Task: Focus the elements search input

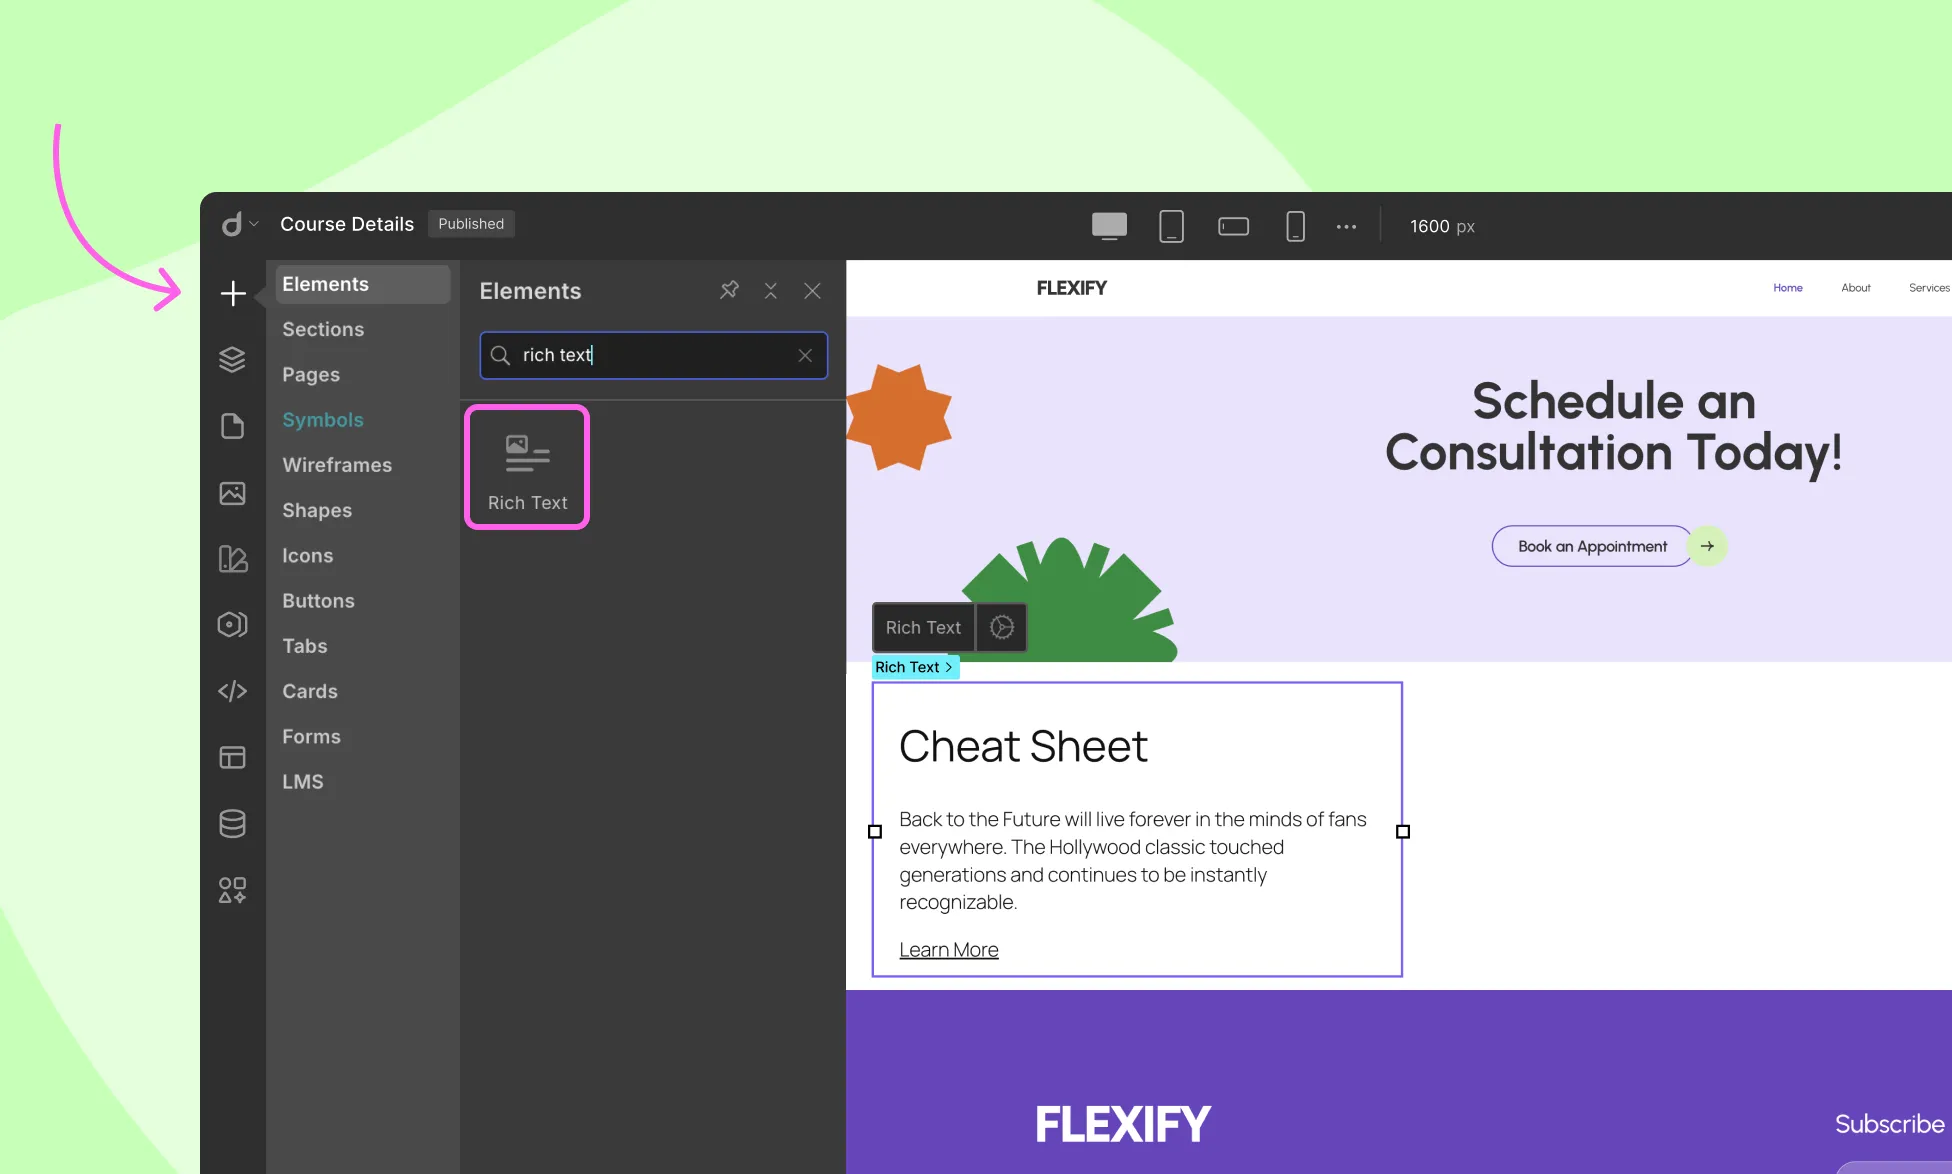Action: tap(654, 355)
